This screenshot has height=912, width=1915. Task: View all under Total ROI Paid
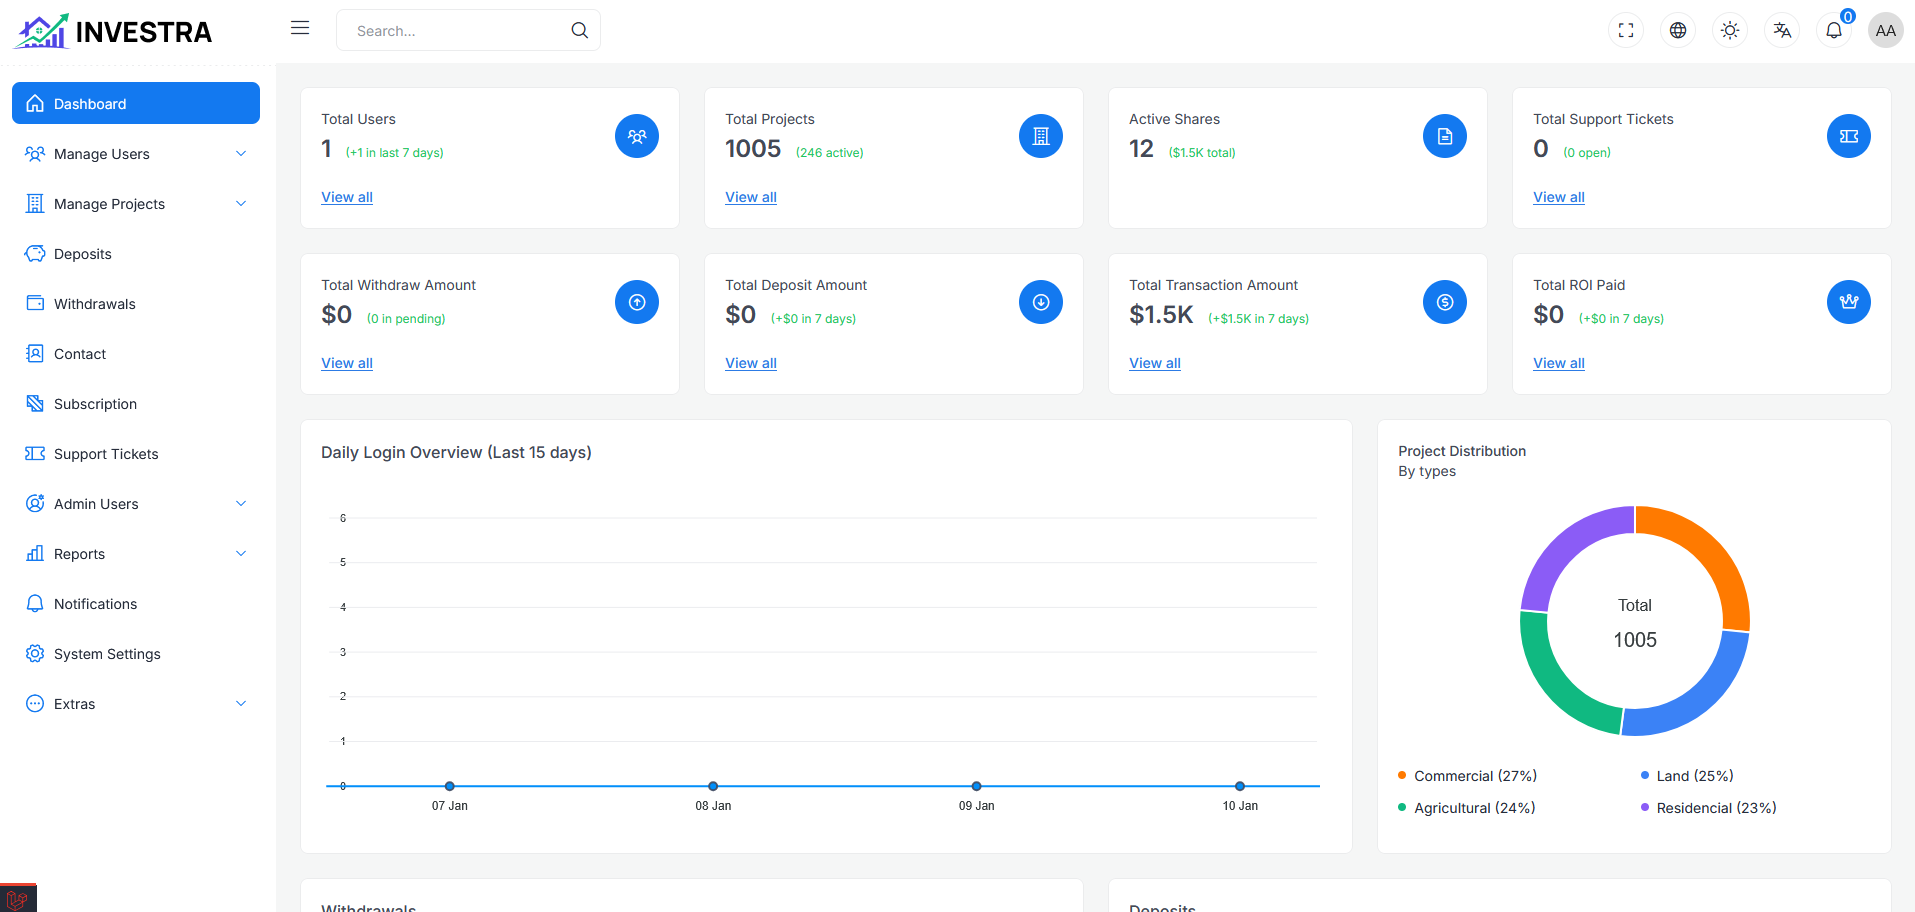pyautogui.click(x=1559, y=363)
